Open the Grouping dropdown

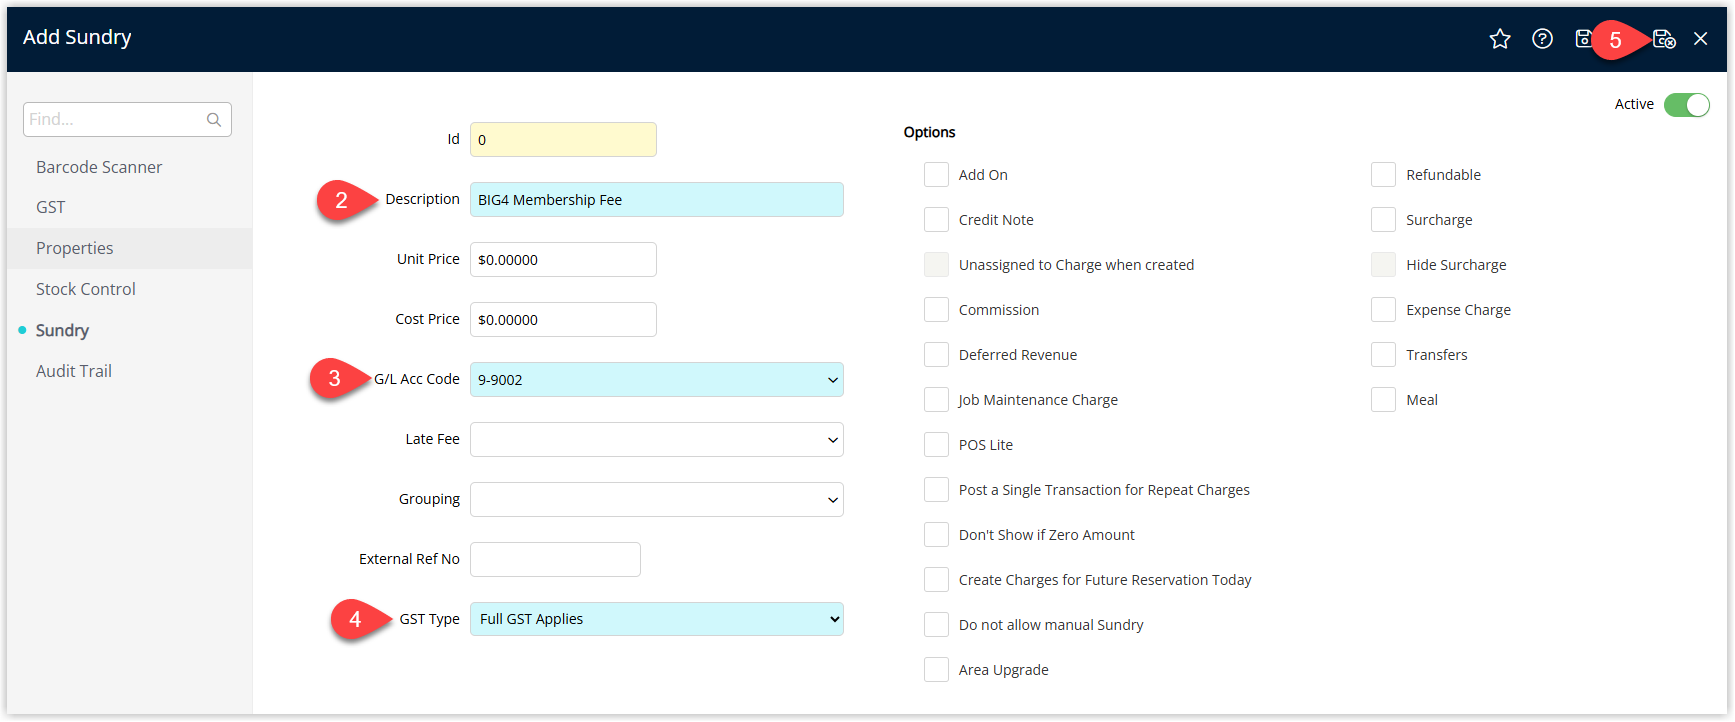pyautogui.click(x=656, y=500)
